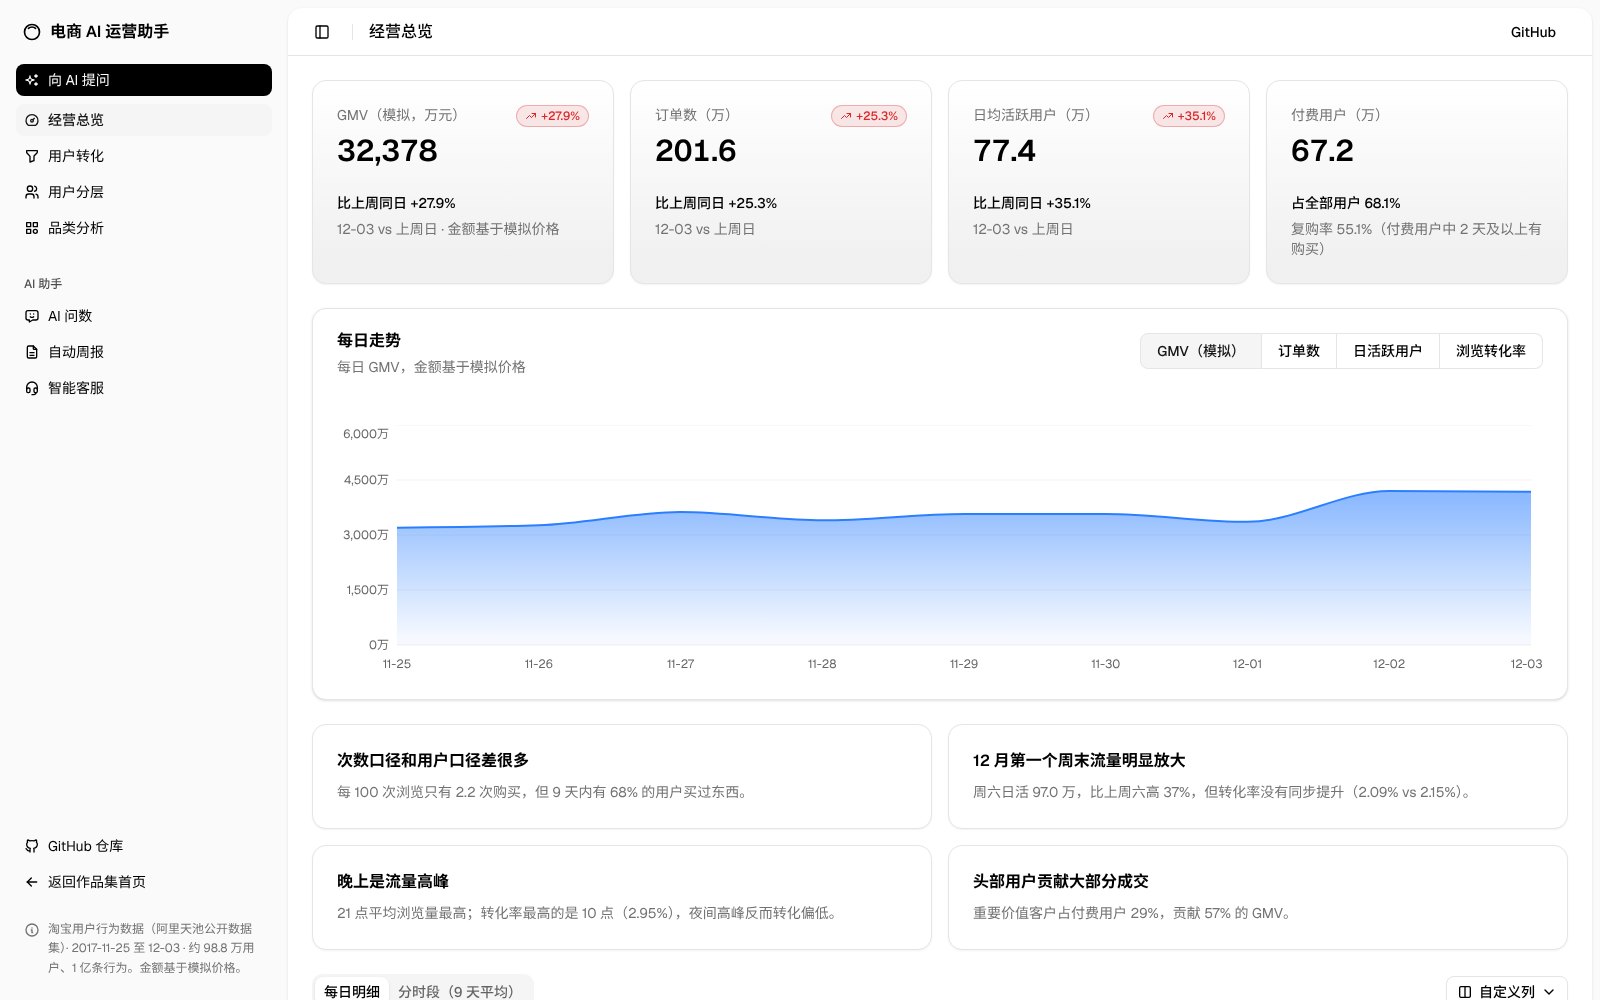1600x1000 pixels.
Task: Click the 经营总览 gauge icon
Action: [32, 120]
